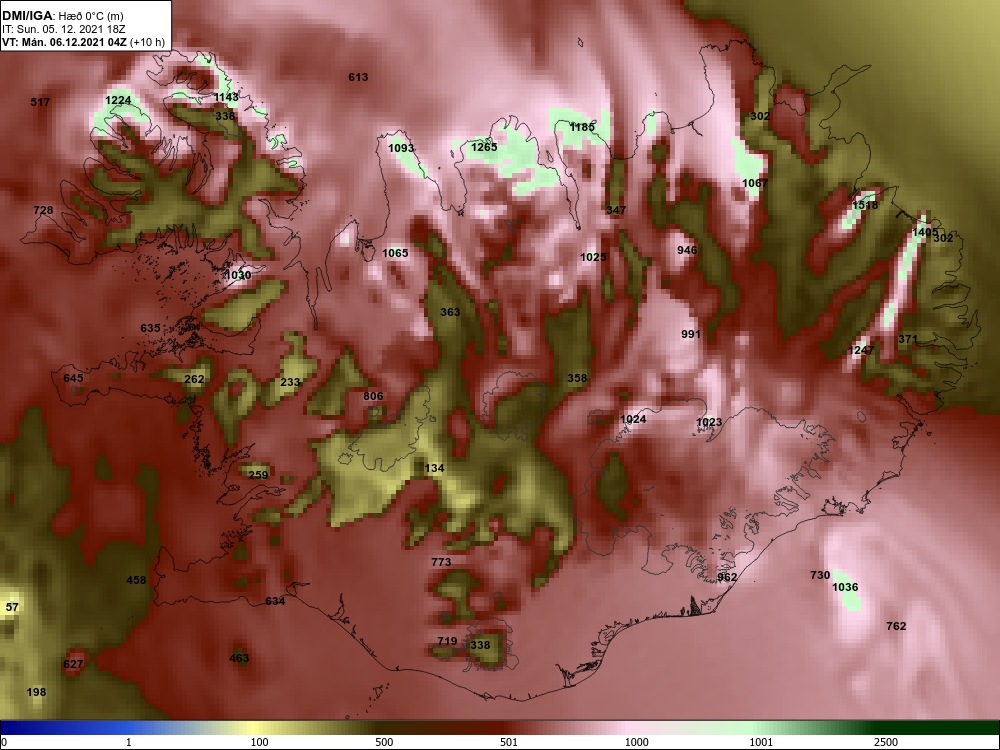Screen dimensions: 1000x750
Task: Click the 'IT: Sun. 05. 12. 2021 18Z' line
Action: (62, 29)
